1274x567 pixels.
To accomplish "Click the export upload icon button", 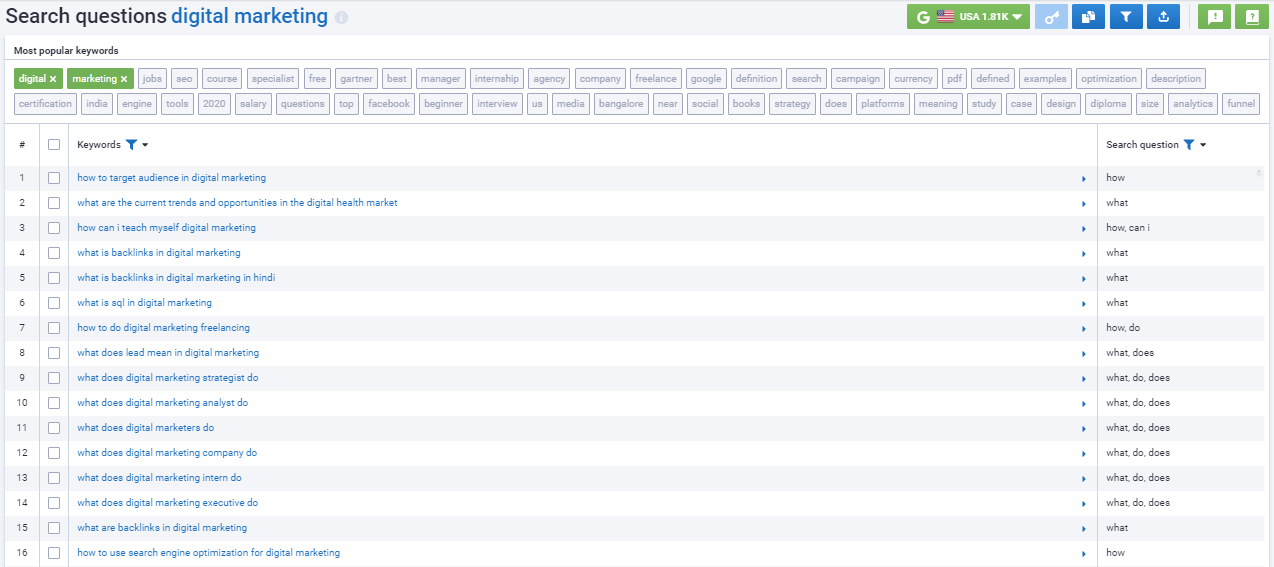I will 1163,17.
